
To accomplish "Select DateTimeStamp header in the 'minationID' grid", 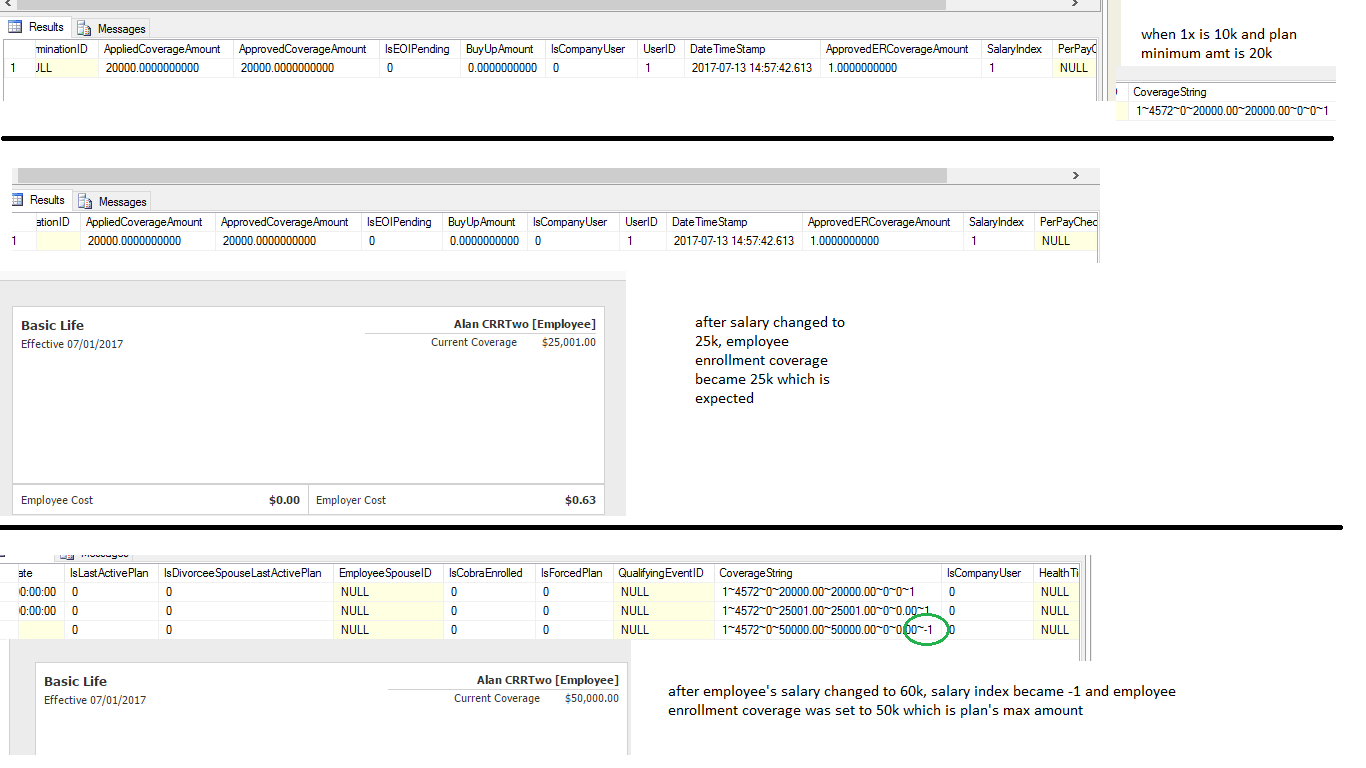I will 751,49.
